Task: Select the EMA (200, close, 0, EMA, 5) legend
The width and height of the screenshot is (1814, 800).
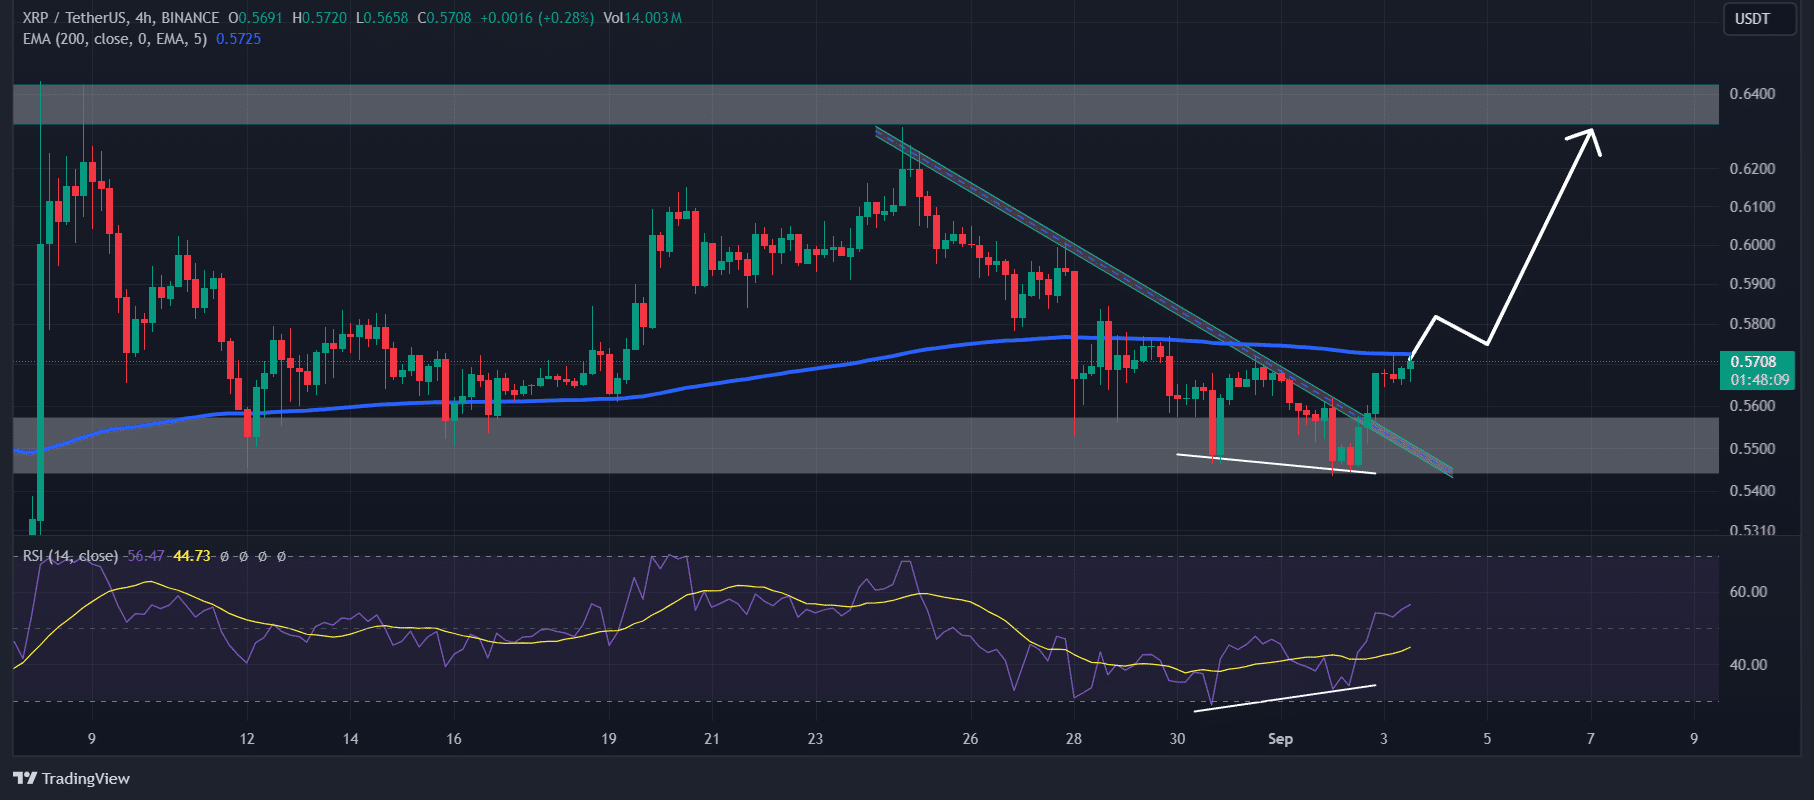Action: pos(115,39)
